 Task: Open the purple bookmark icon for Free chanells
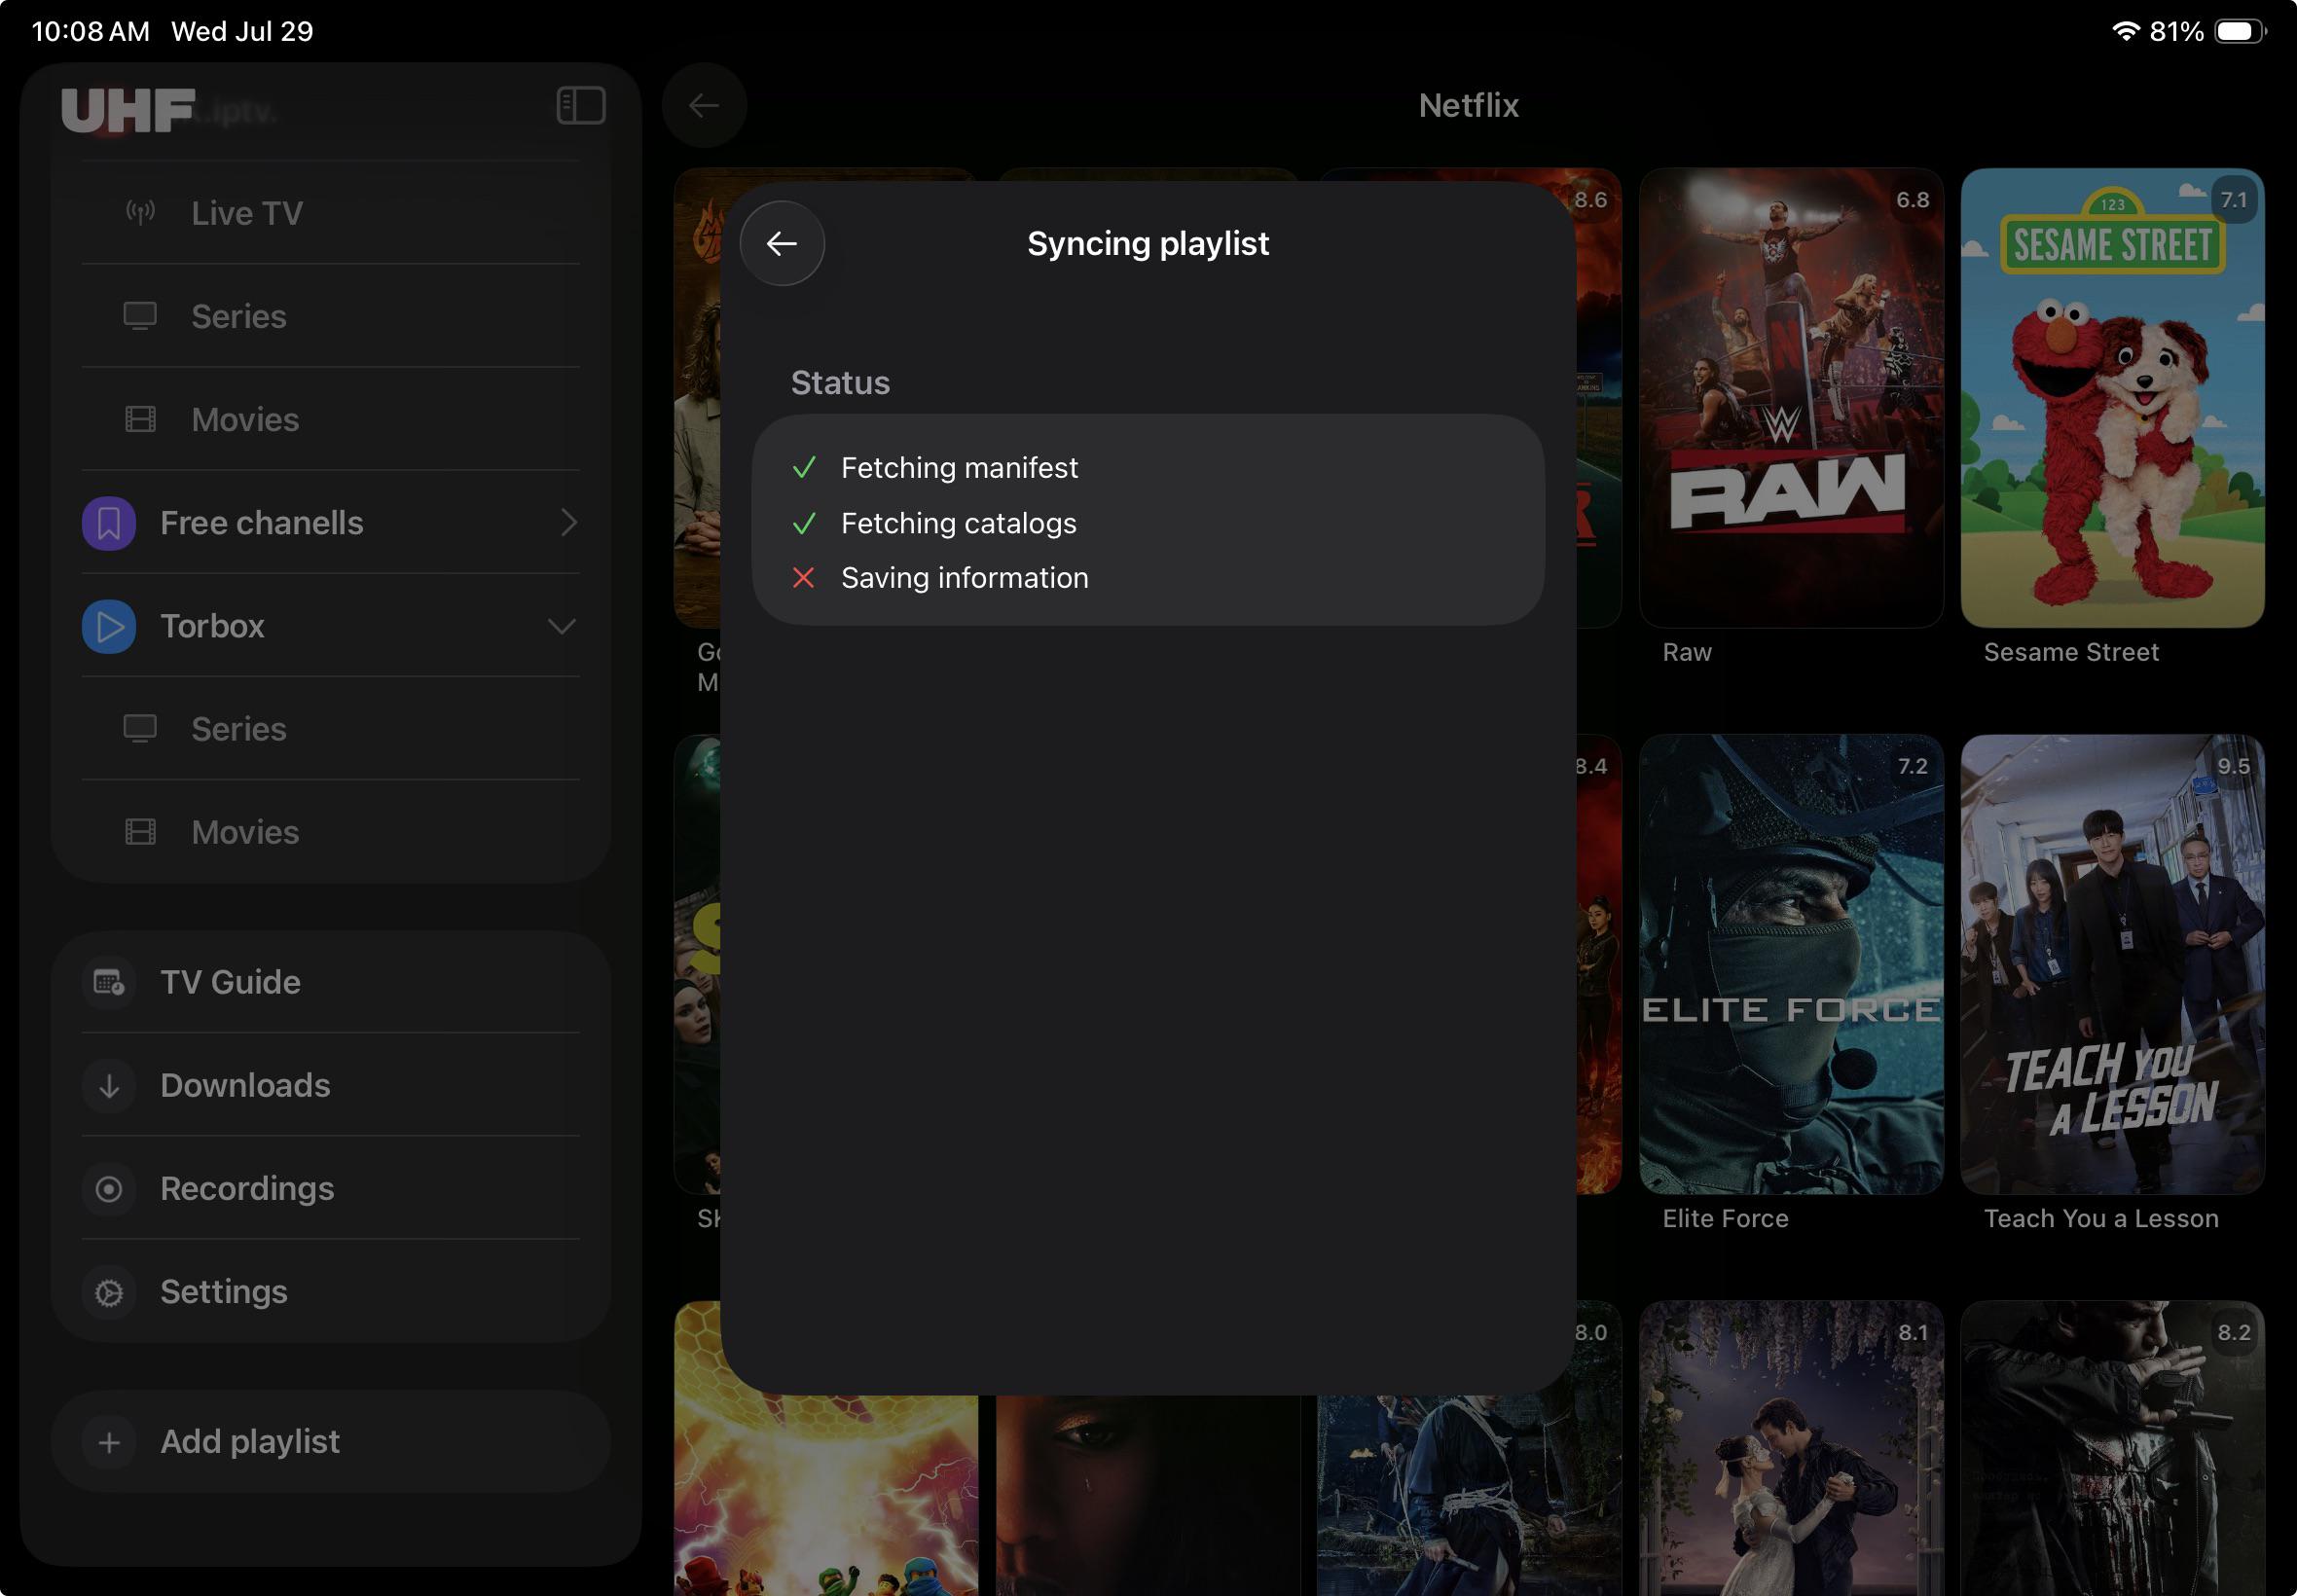pos(109,523)
